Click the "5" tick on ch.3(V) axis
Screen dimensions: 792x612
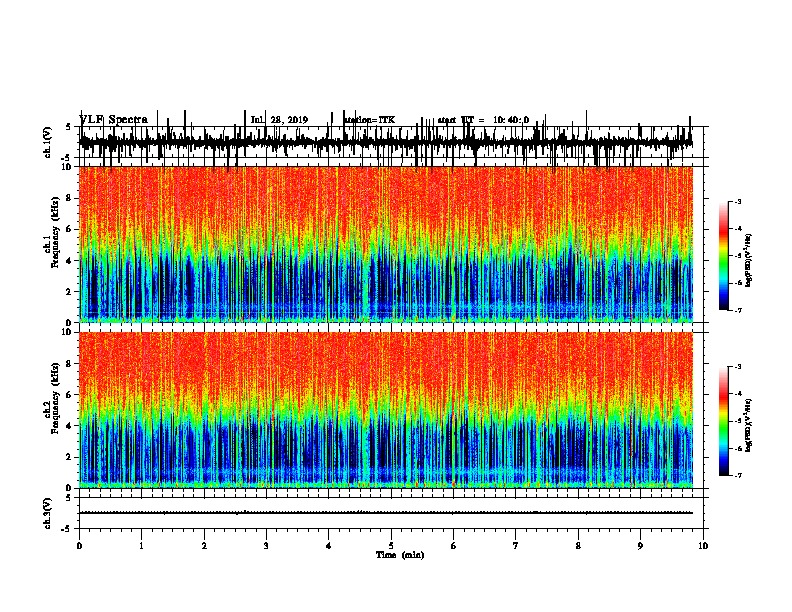(69, 498)
